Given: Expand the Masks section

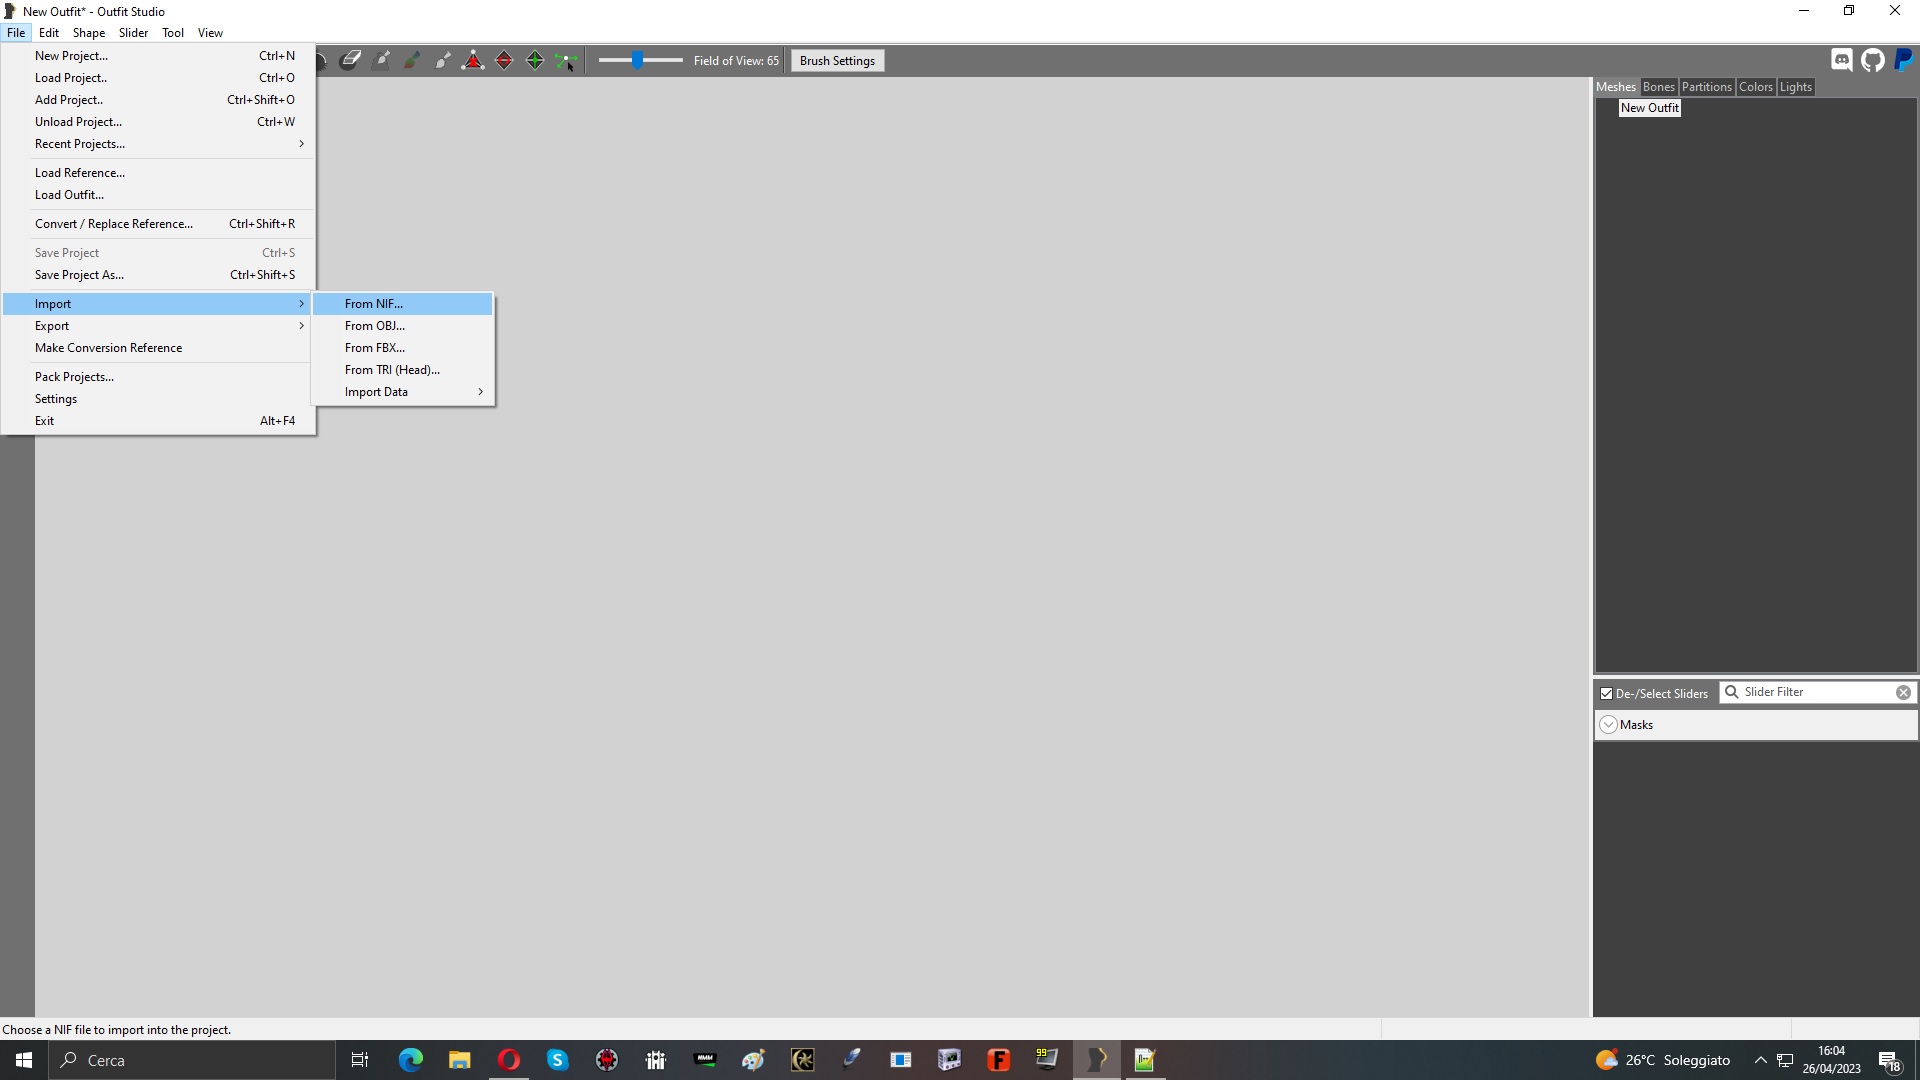Looking at the screenshot, I should 1608,725.
